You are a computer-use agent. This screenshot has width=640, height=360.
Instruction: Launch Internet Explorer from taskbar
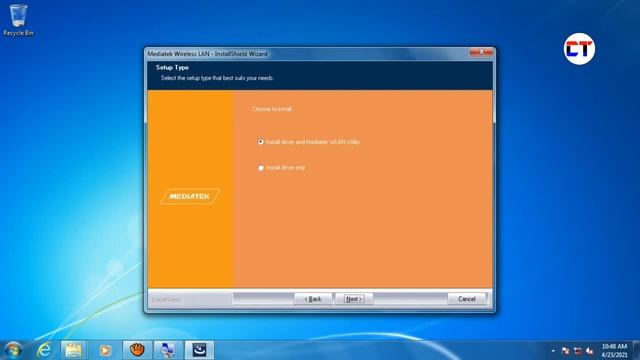pos(44,350)
